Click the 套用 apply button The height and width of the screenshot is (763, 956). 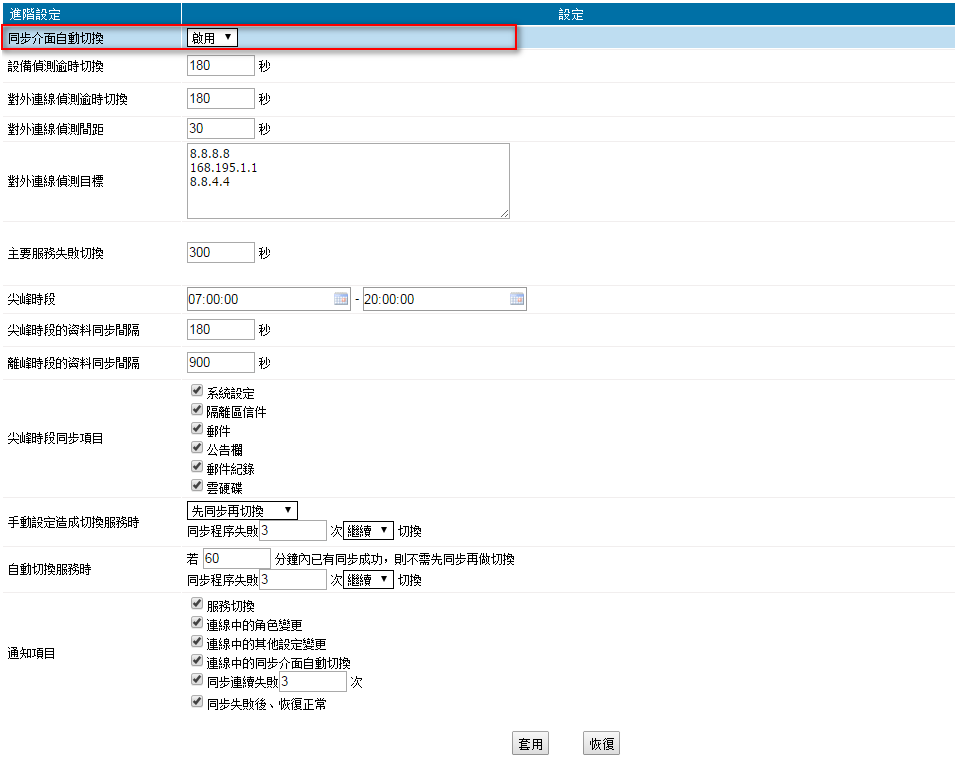[530, 744]
